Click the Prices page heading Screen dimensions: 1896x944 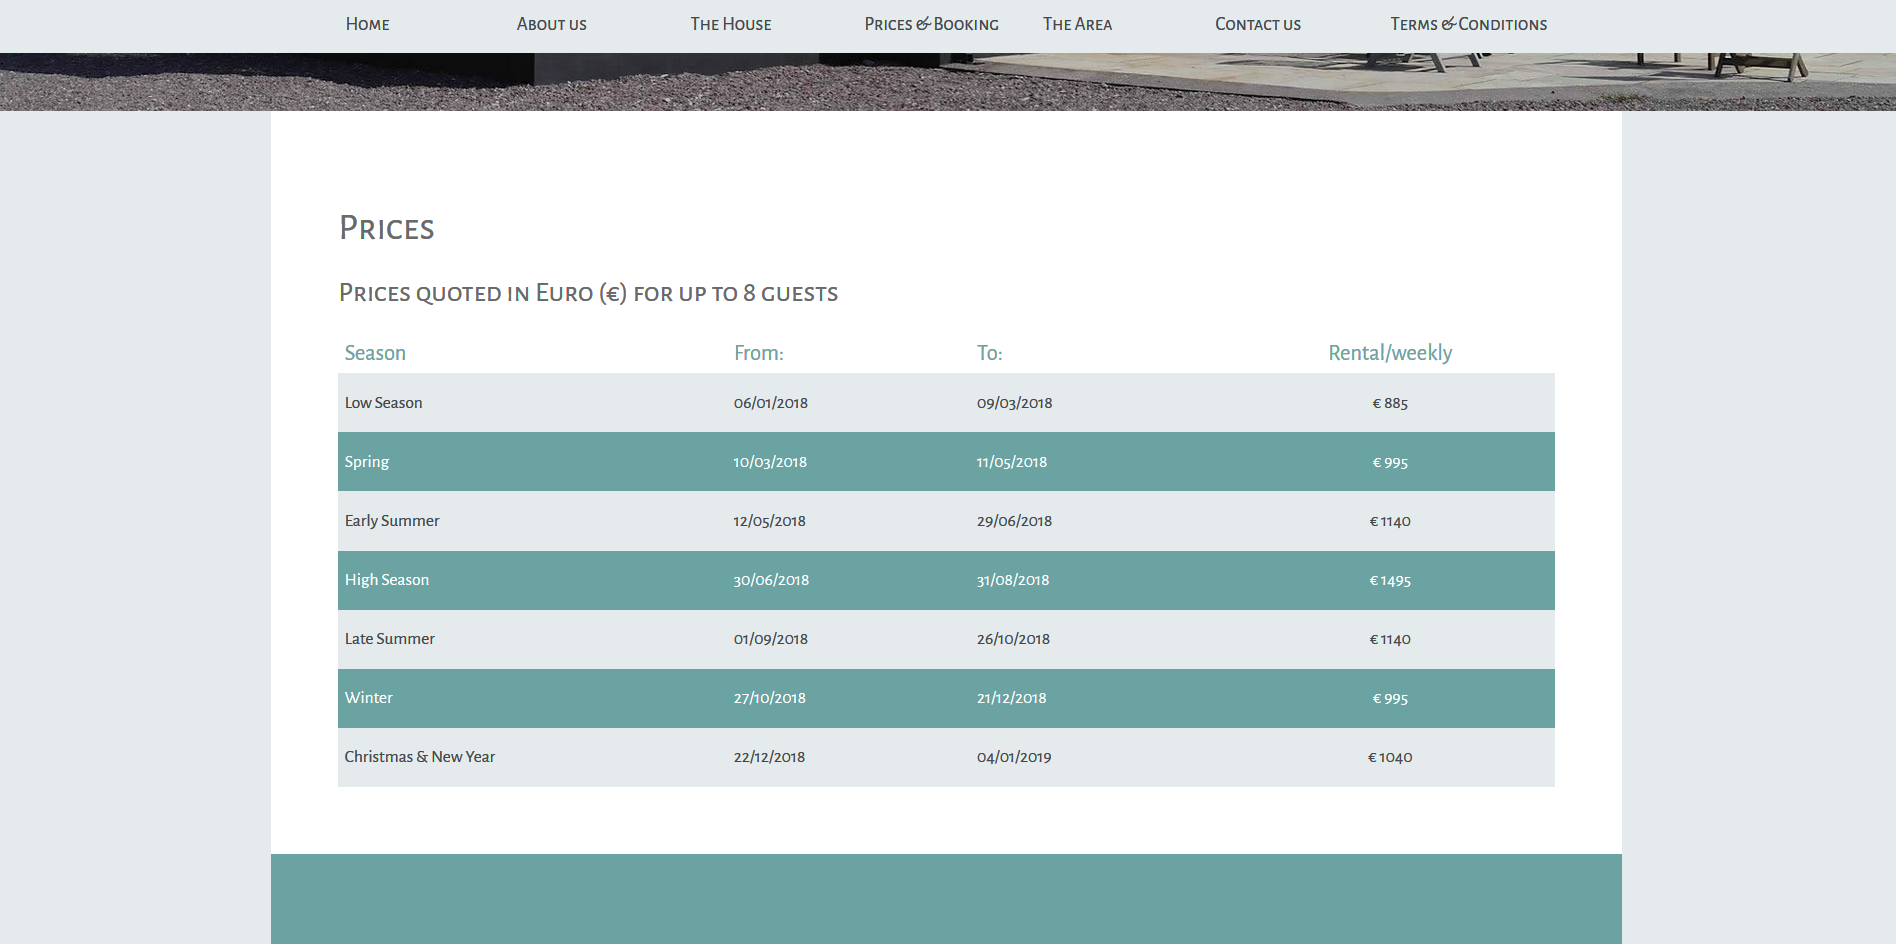coord(386,229)
